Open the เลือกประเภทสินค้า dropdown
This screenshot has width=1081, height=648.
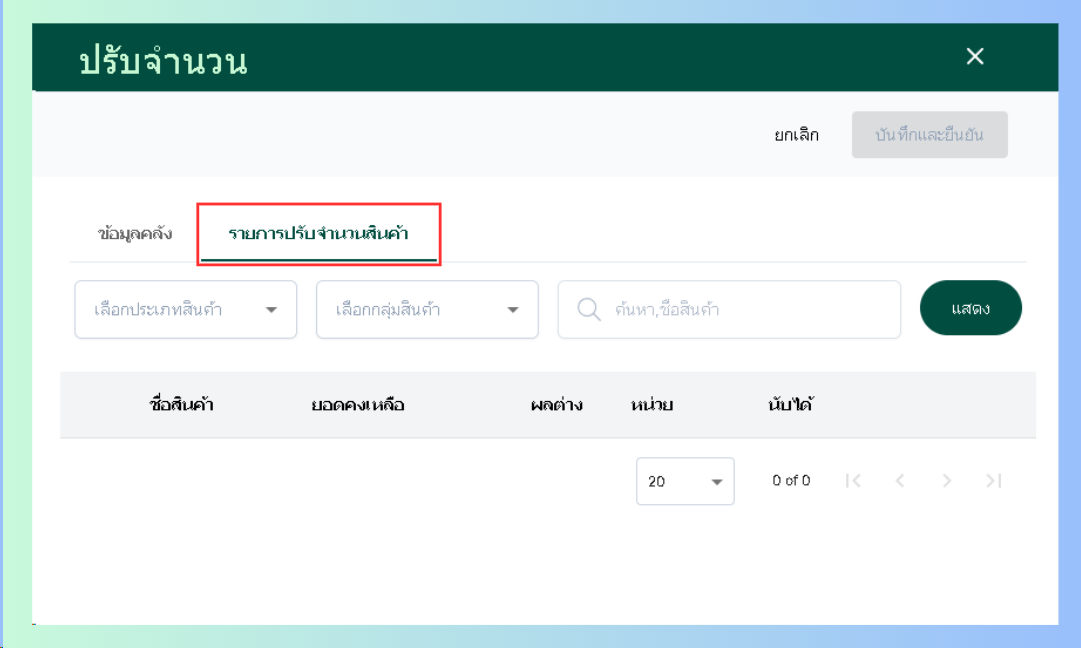pyautogui.click(x=185, y=310)
